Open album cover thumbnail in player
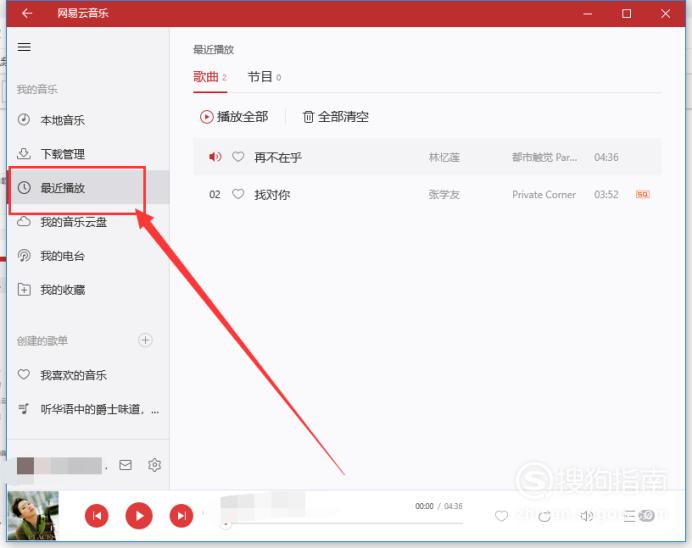 tap(33, 516)
